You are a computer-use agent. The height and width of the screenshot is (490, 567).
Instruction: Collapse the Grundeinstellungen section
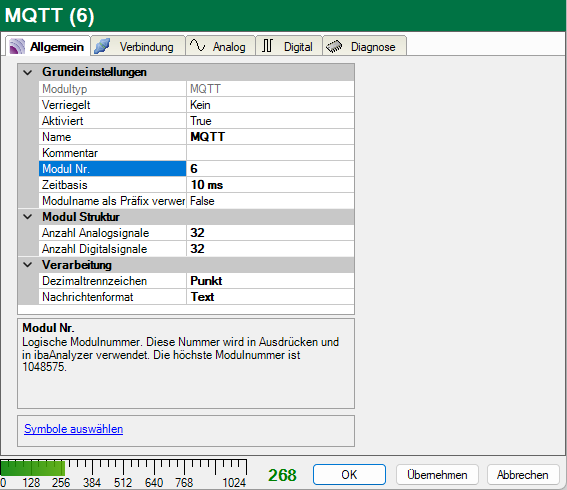click(27, 72)
